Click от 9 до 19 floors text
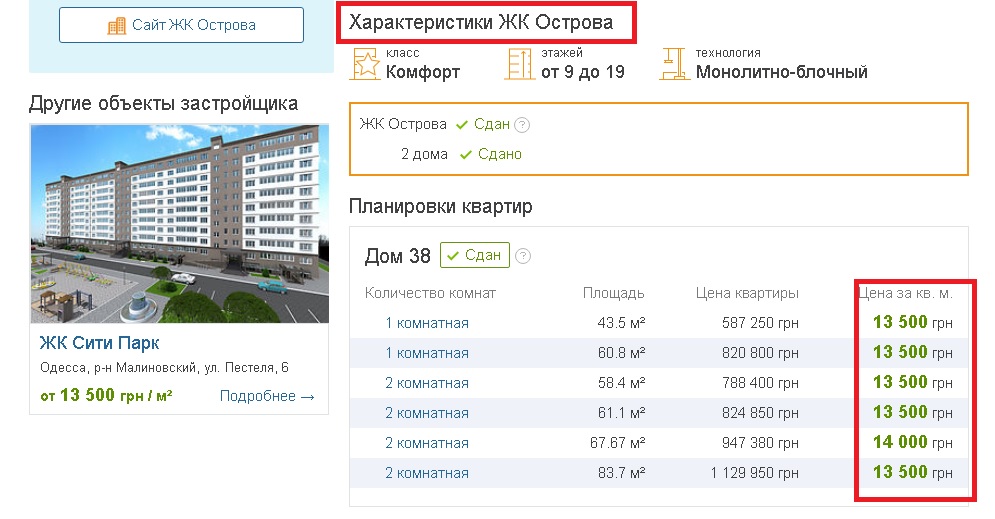 pyautogui.click(x=583, y=72)
